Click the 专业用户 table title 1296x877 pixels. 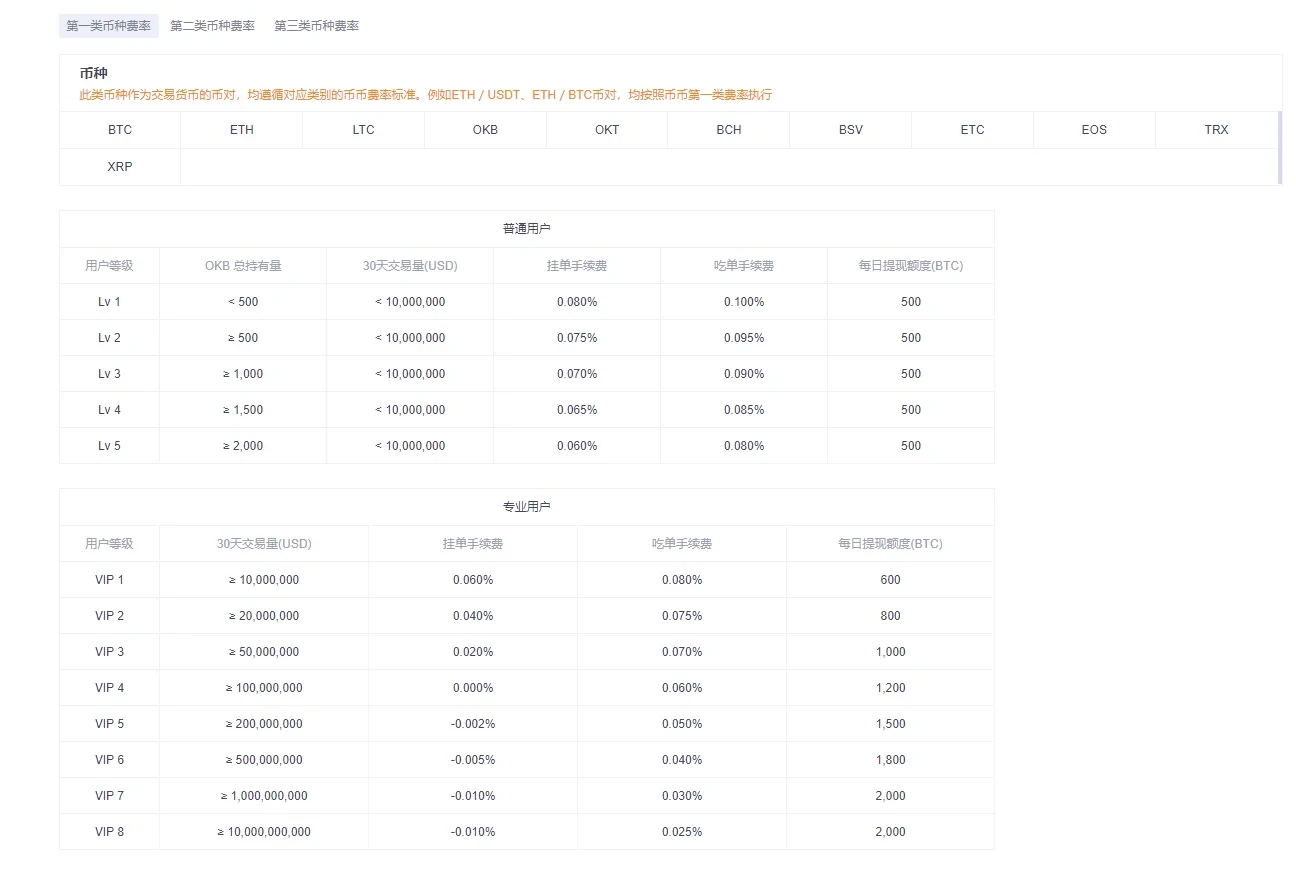tap(526, 507)
